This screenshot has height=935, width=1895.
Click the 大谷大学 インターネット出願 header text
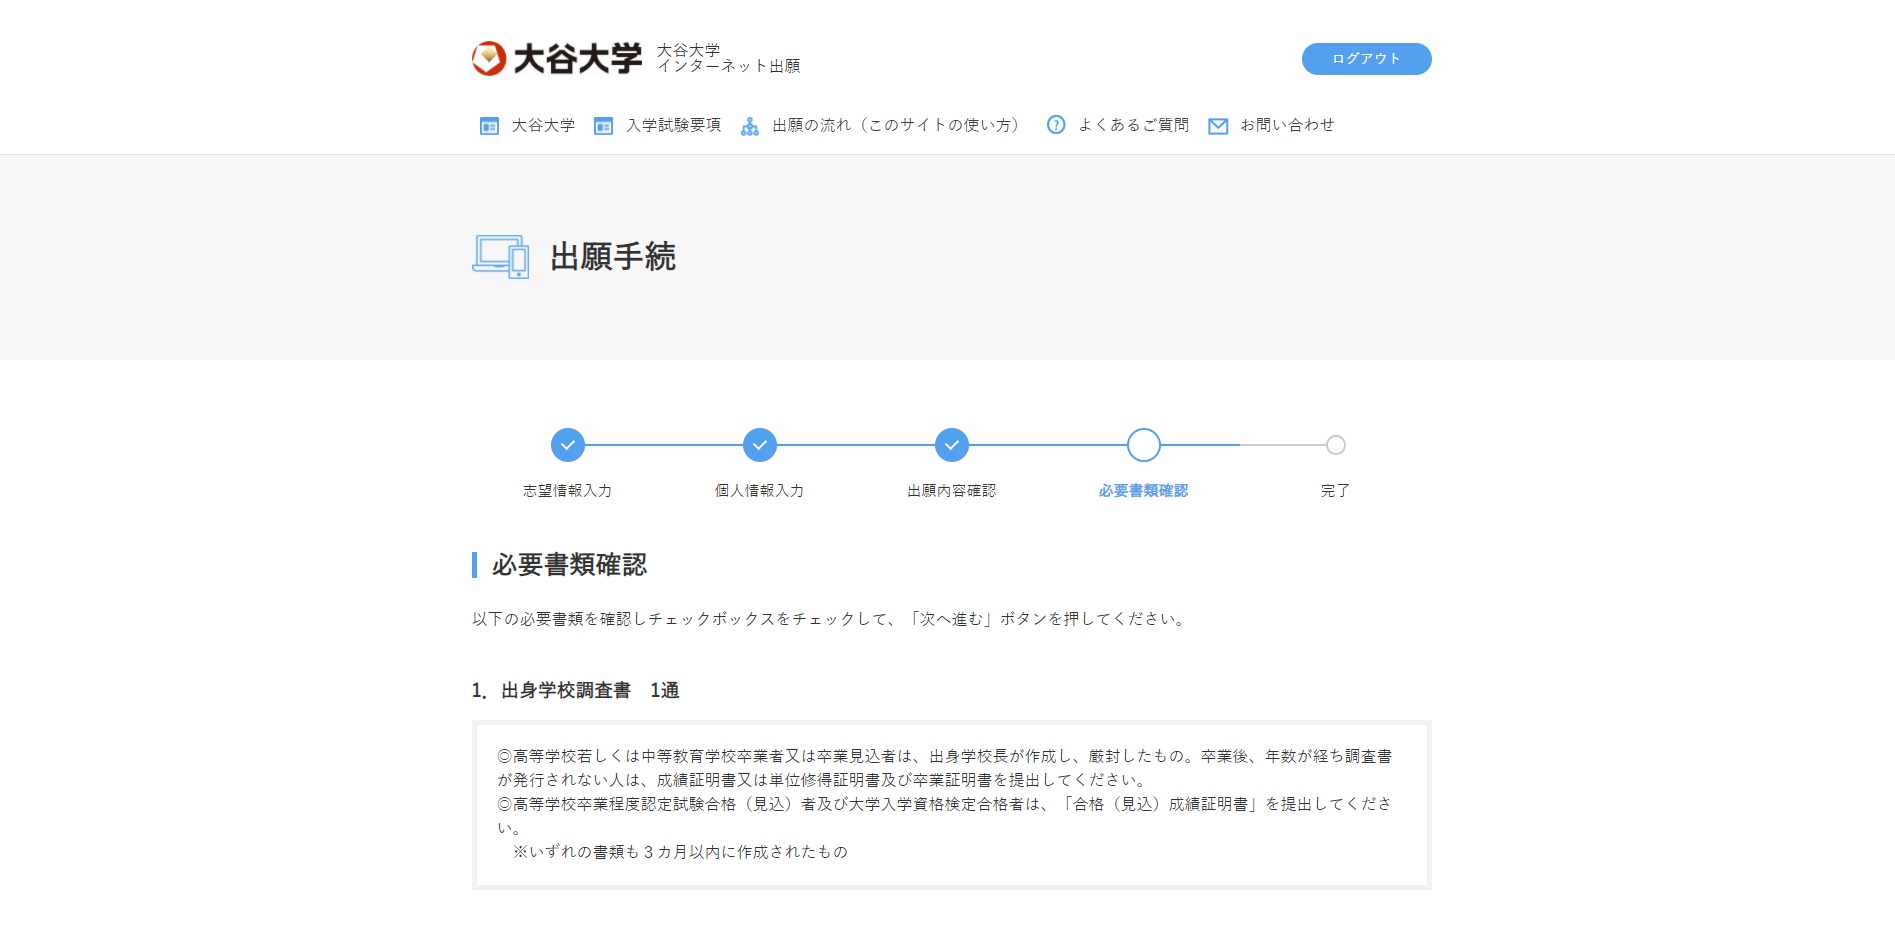coord(728,58)
